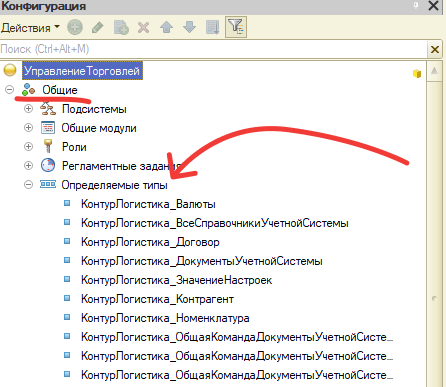Expand the Подсистемы node
Image resolution: width=446 pixels, height=387 pixels.
coord(29,109)
